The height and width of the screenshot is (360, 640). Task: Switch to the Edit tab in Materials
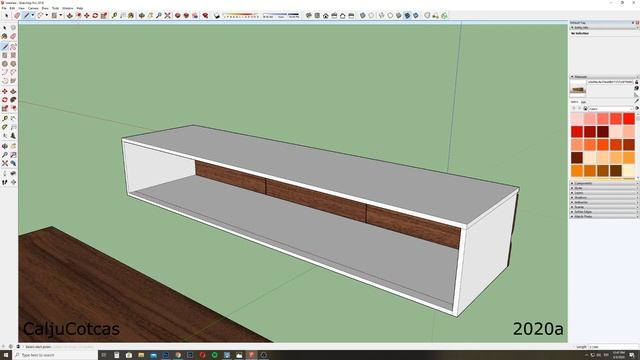[584, 102]
